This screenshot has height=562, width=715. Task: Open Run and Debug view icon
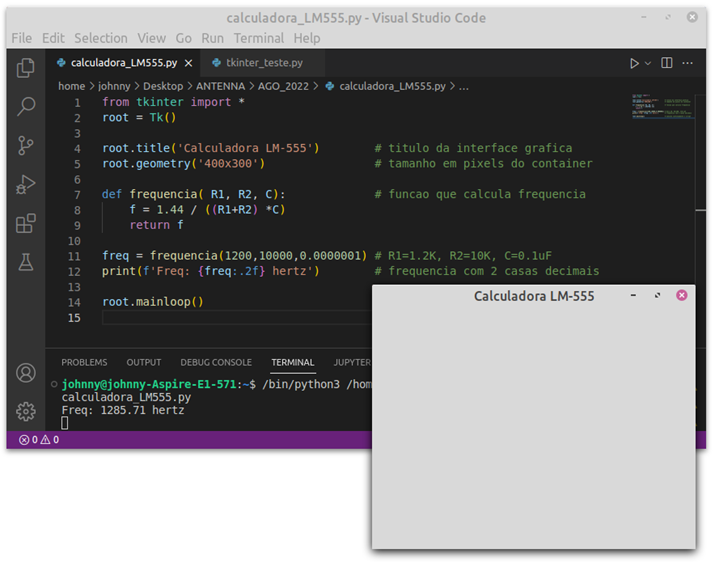pyautogui.click(x=26, y=184)
